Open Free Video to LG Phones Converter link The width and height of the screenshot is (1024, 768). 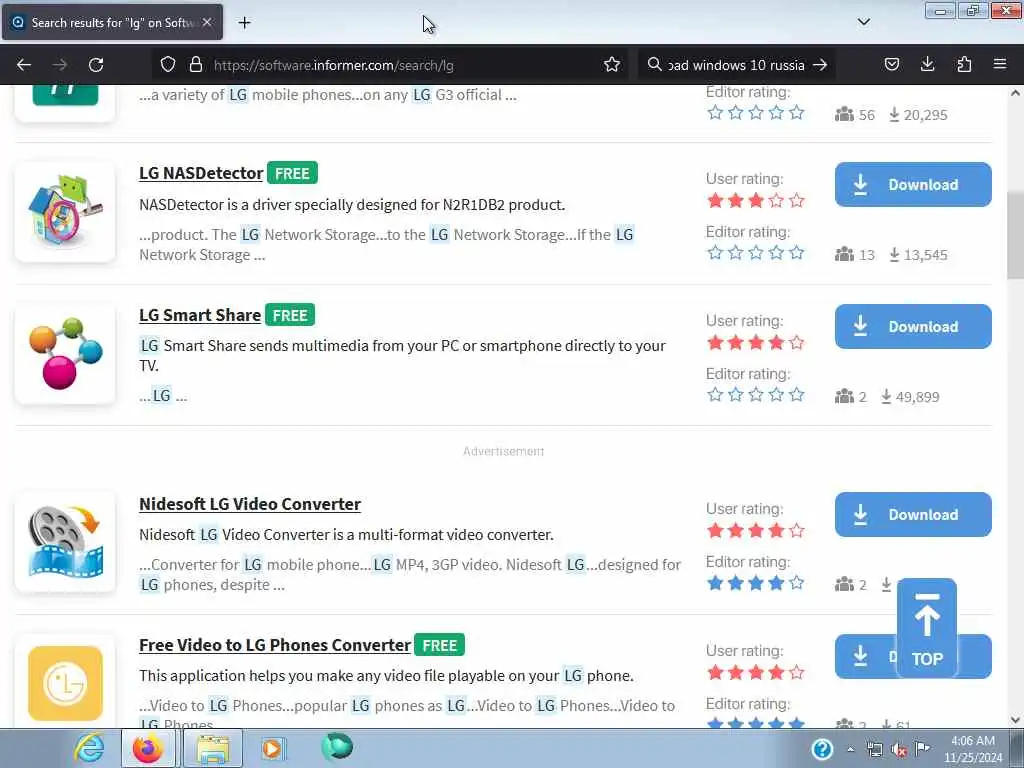pyautogui.click(x=275, y=645)
